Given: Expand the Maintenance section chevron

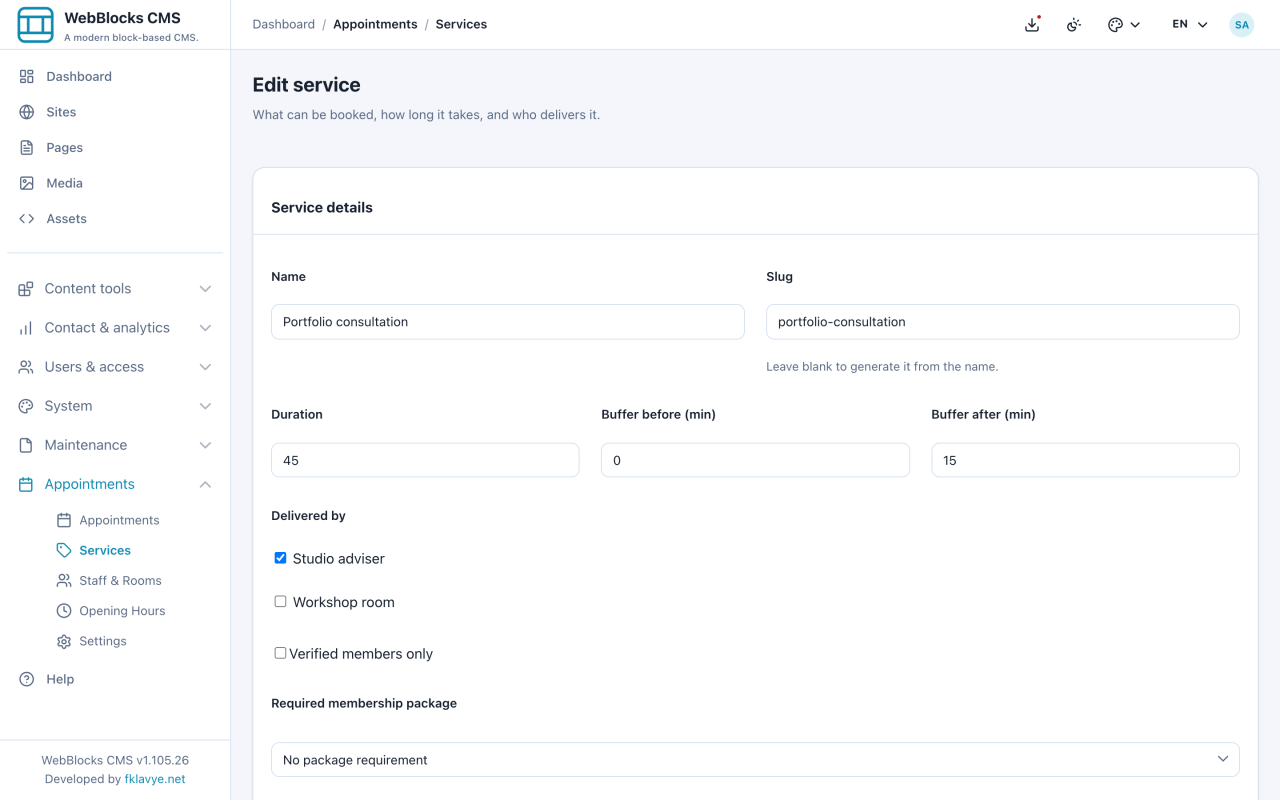Looking at the screenshot, I should (x=205, y=445).
